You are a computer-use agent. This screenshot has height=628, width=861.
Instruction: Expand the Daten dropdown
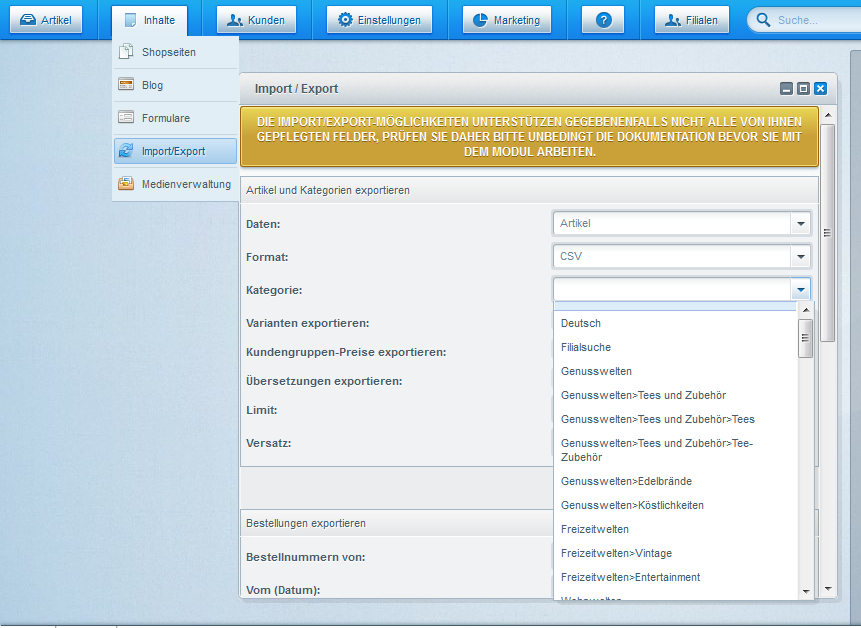pyautogui.click(x=800, y=224)
